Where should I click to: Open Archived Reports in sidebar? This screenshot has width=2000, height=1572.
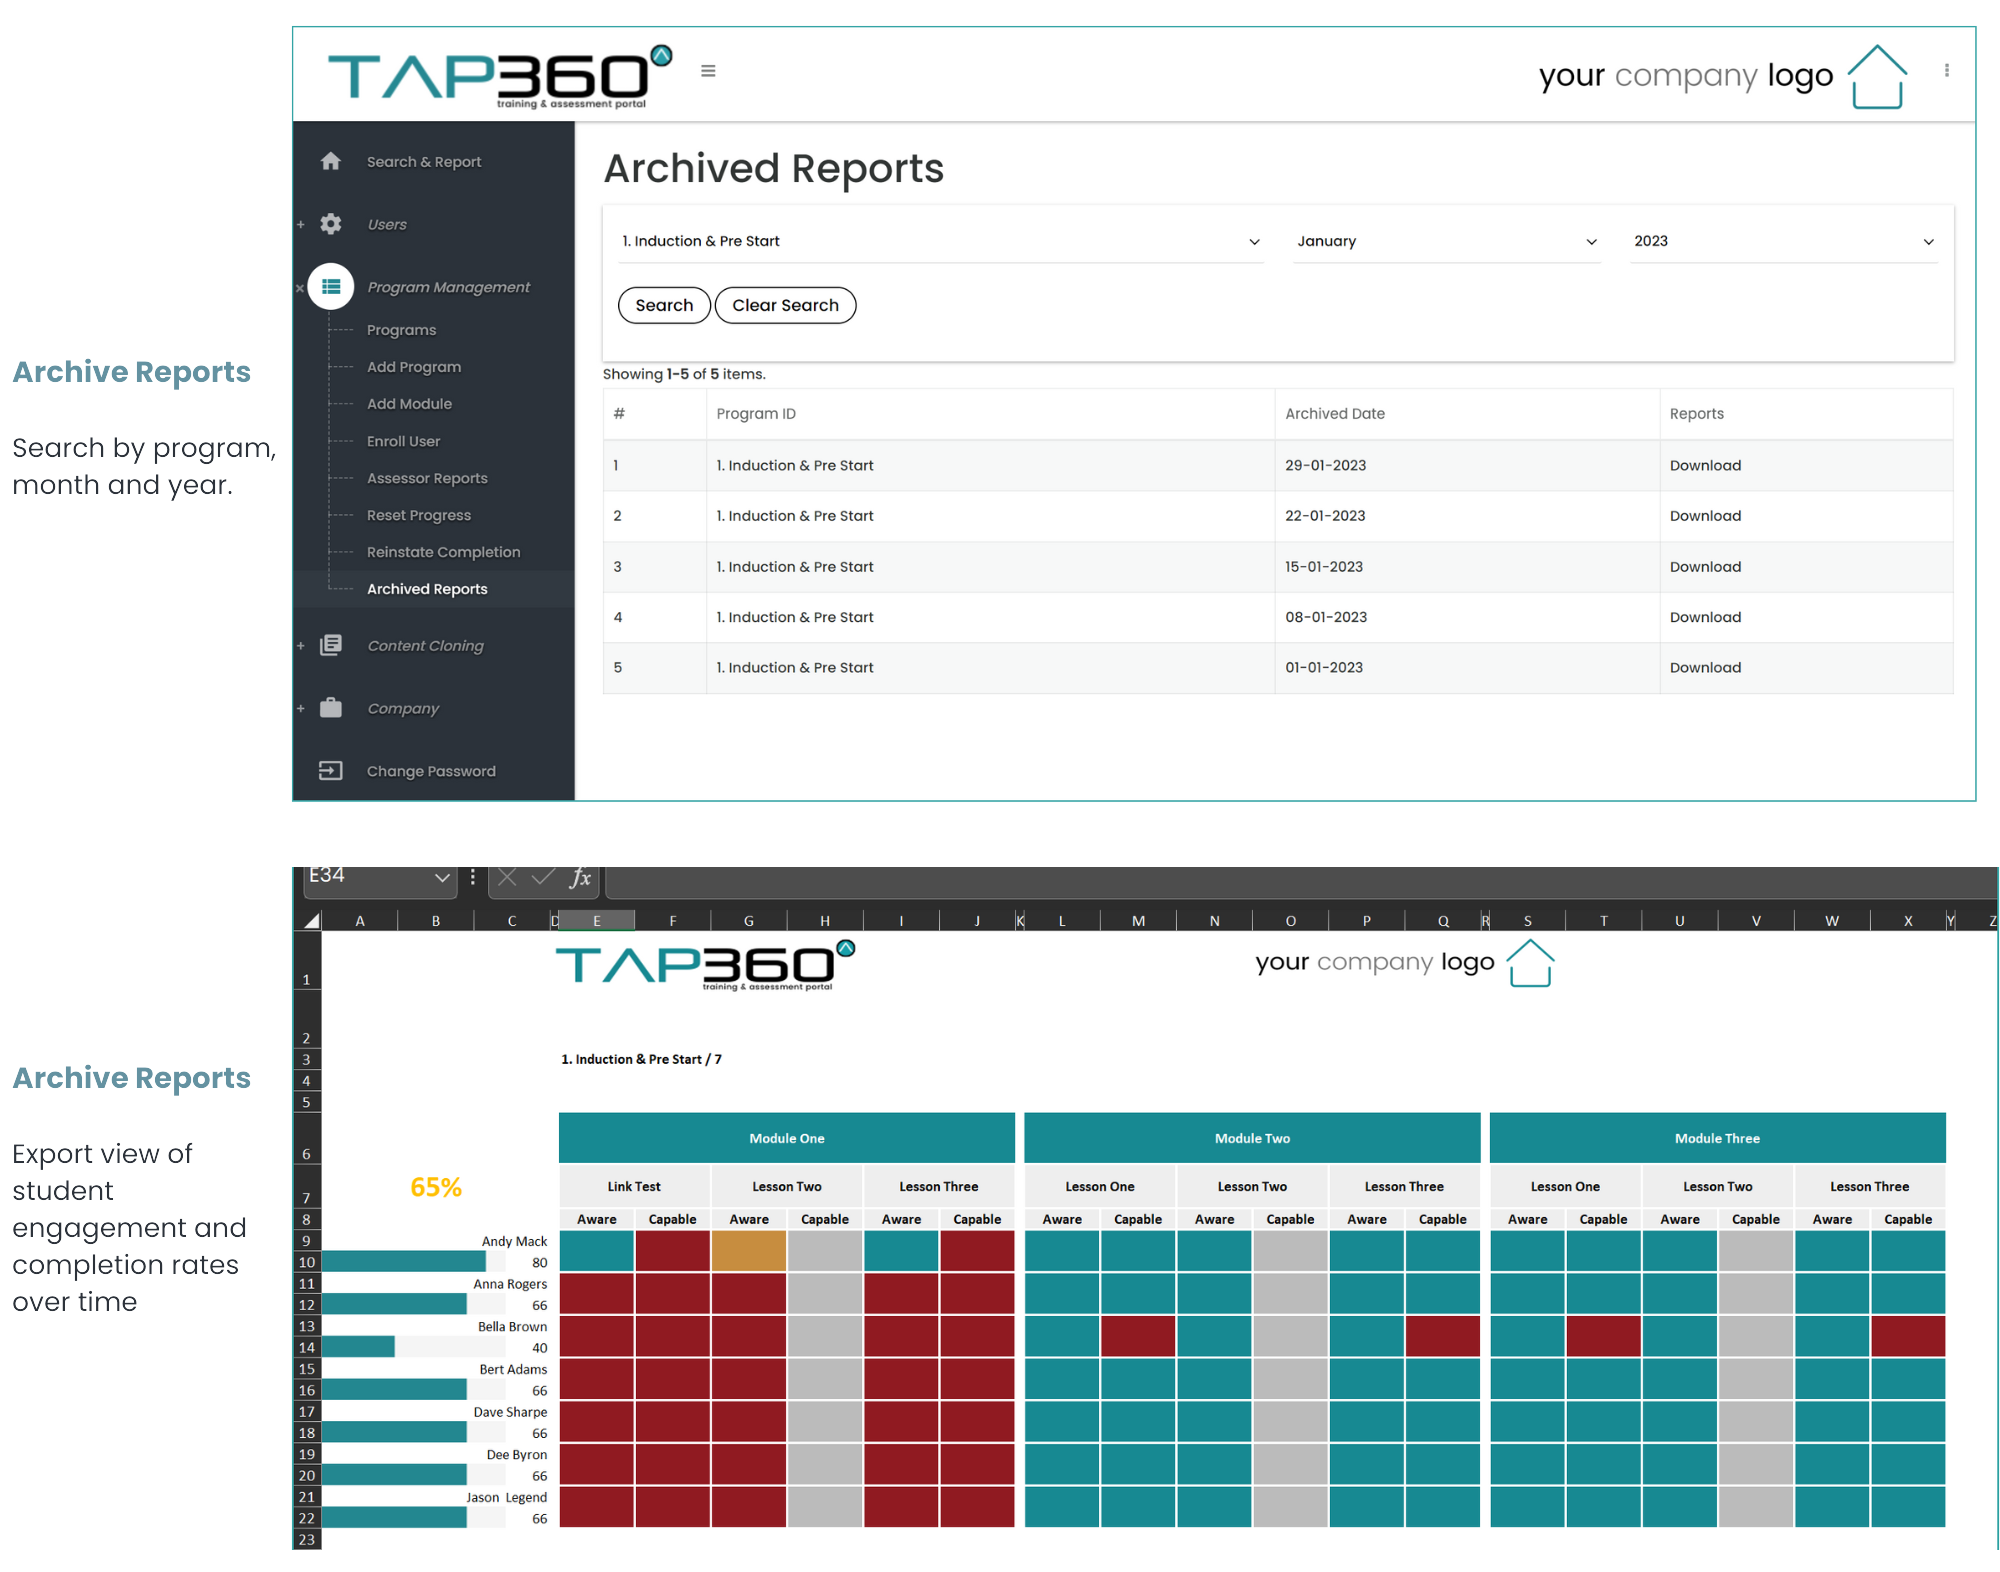pyautogui.click(x=427, y=589)
